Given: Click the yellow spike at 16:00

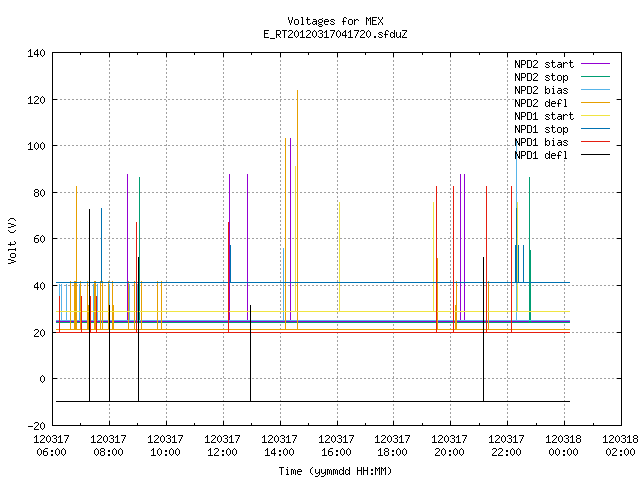Looking at the screenshot, I should coord(339,257).
